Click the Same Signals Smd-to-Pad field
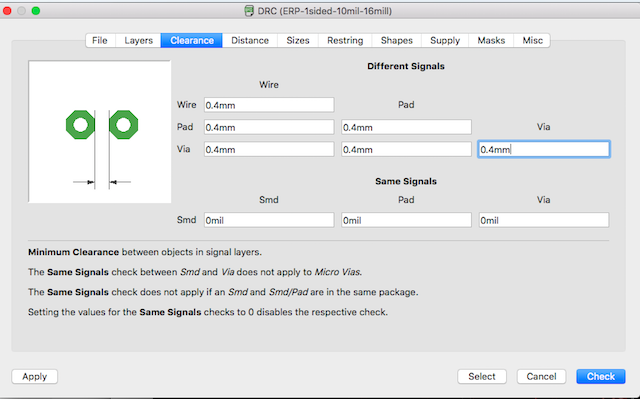640x399 pixels. pos(407,220)
